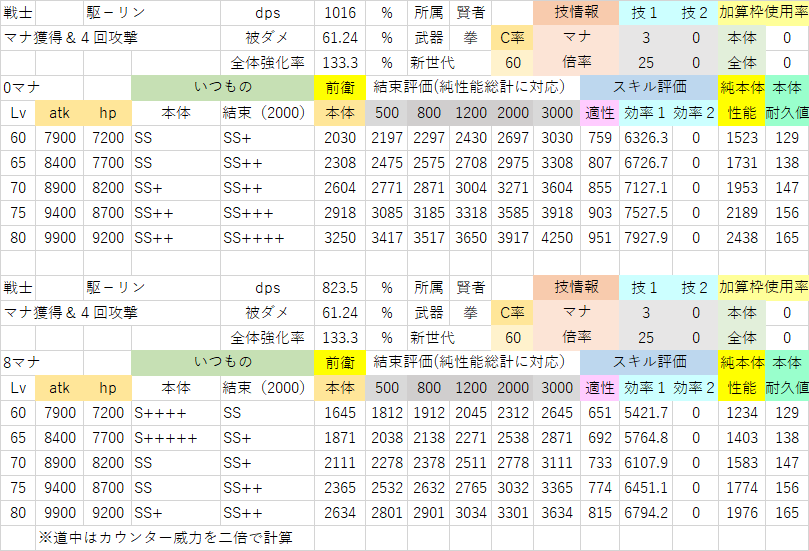
Task: Select the 効率1 value 7127.1
Action: point(646,188)
